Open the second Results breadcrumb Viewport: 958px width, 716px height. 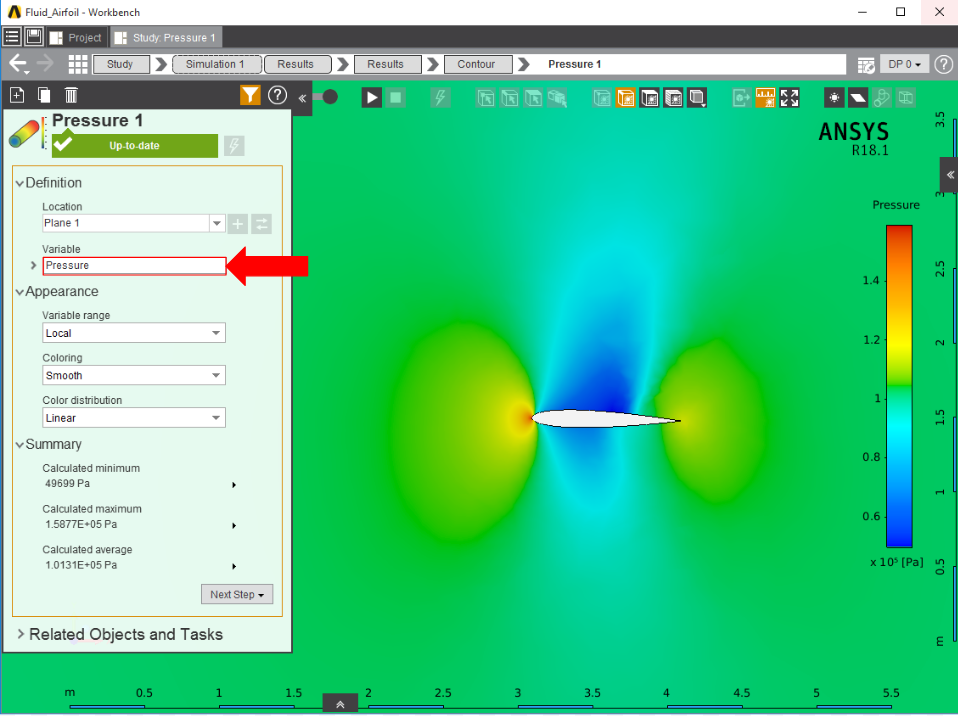point(388,64)
